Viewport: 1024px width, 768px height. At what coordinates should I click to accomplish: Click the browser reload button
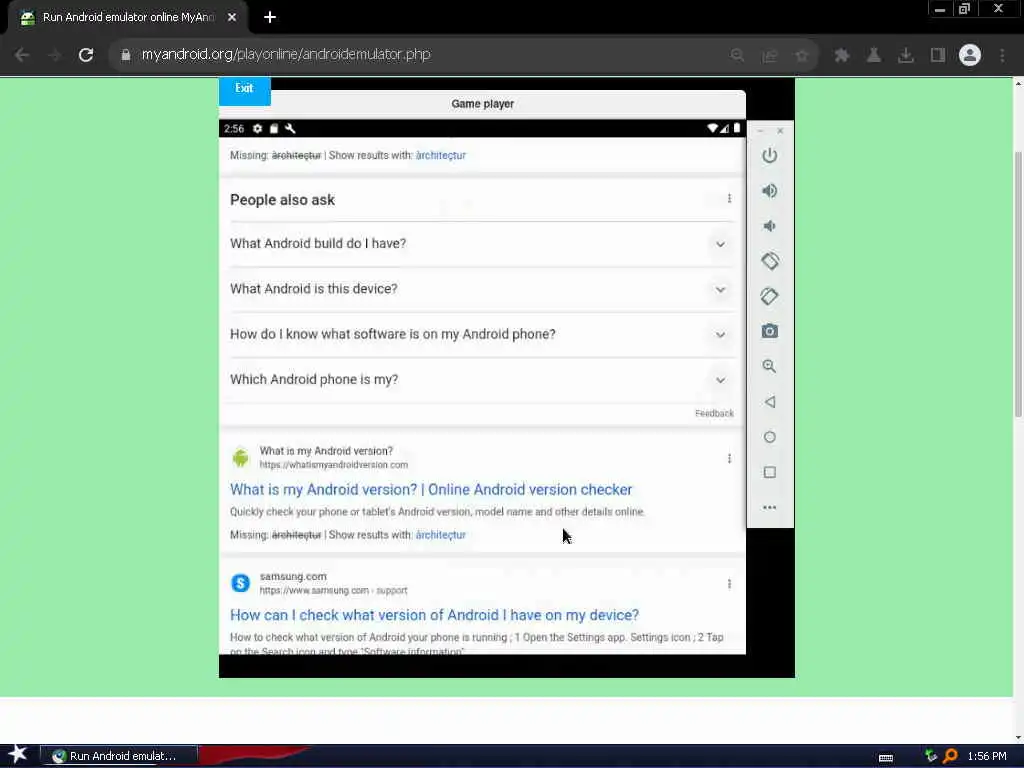86,55
